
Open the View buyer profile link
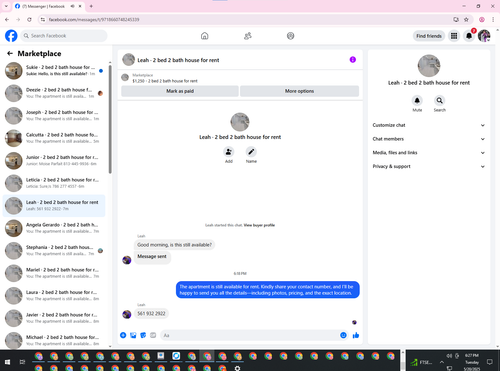(259, 225)
